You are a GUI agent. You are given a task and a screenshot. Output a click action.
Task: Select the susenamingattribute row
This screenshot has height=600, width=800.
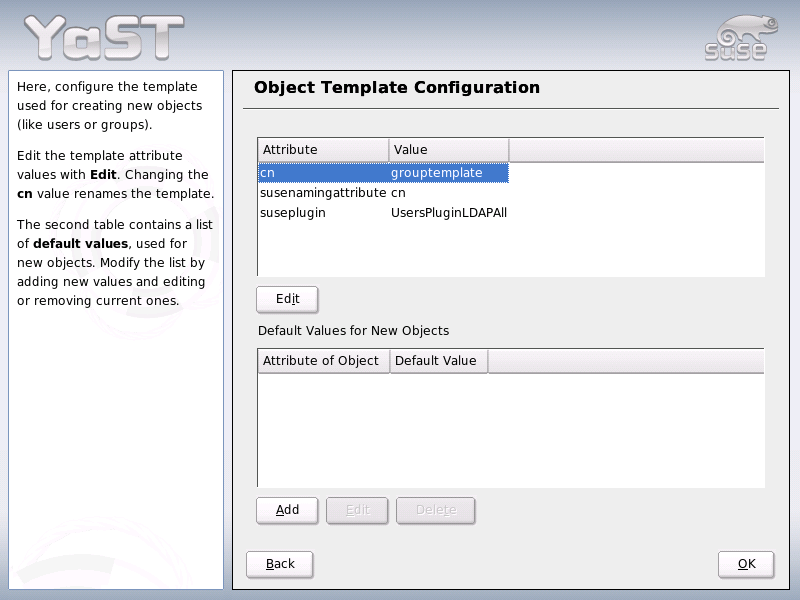click(x=383, y=193)
